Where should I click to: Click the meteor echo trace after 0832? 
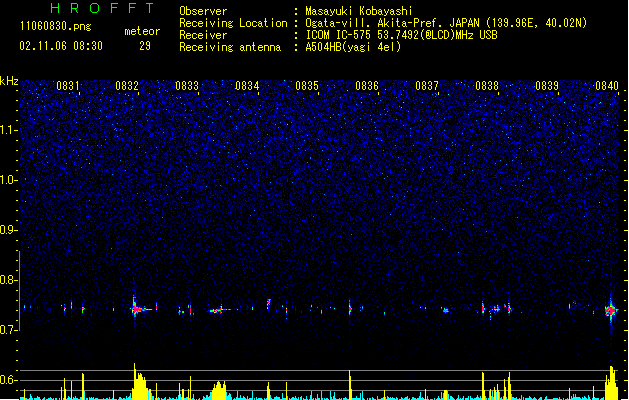tap(141, 308)
